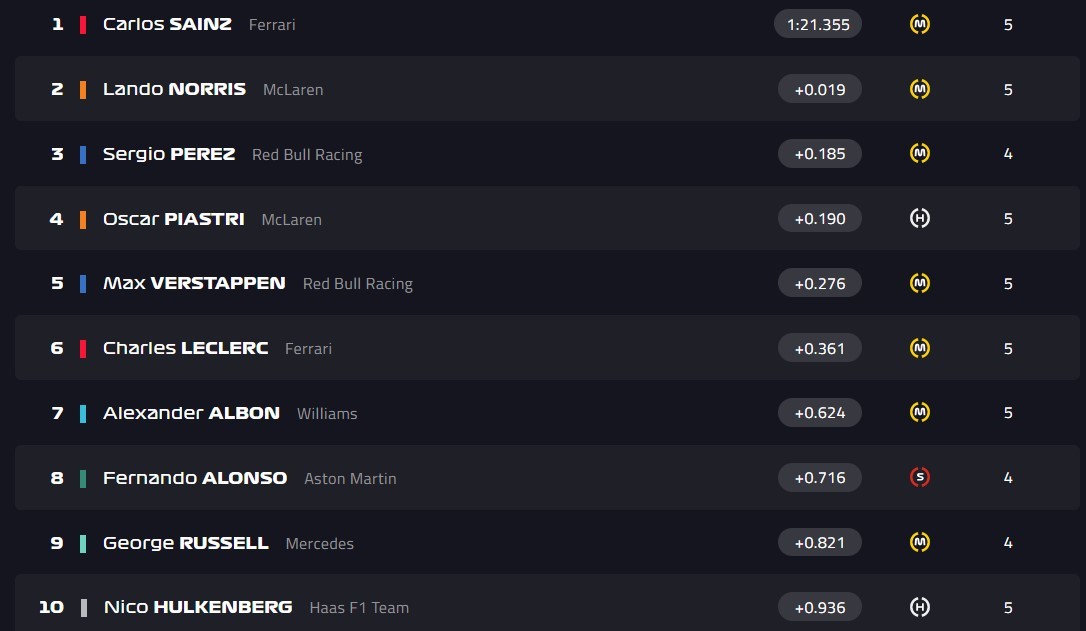This screenshot has width=1086, height=631.
Task: Open Sergio PEREZ driver name
Action: (169, 154)
